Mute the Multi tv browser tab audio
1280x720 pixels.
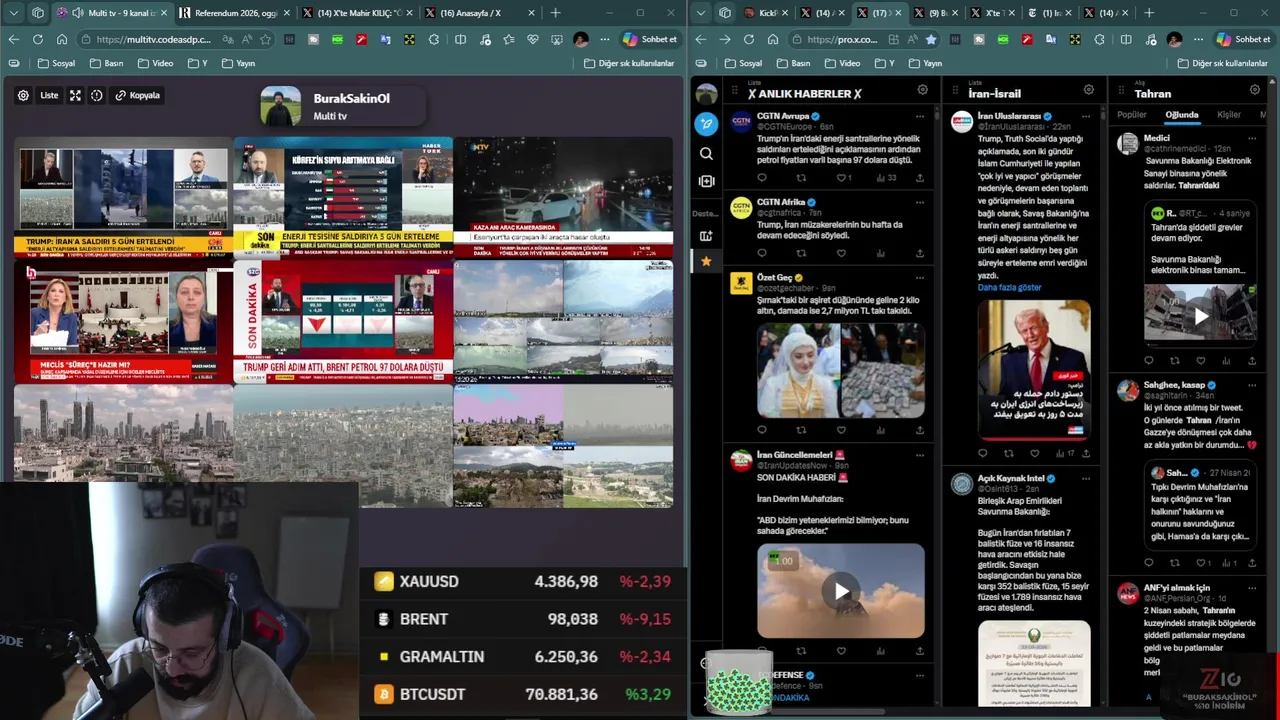77,13
